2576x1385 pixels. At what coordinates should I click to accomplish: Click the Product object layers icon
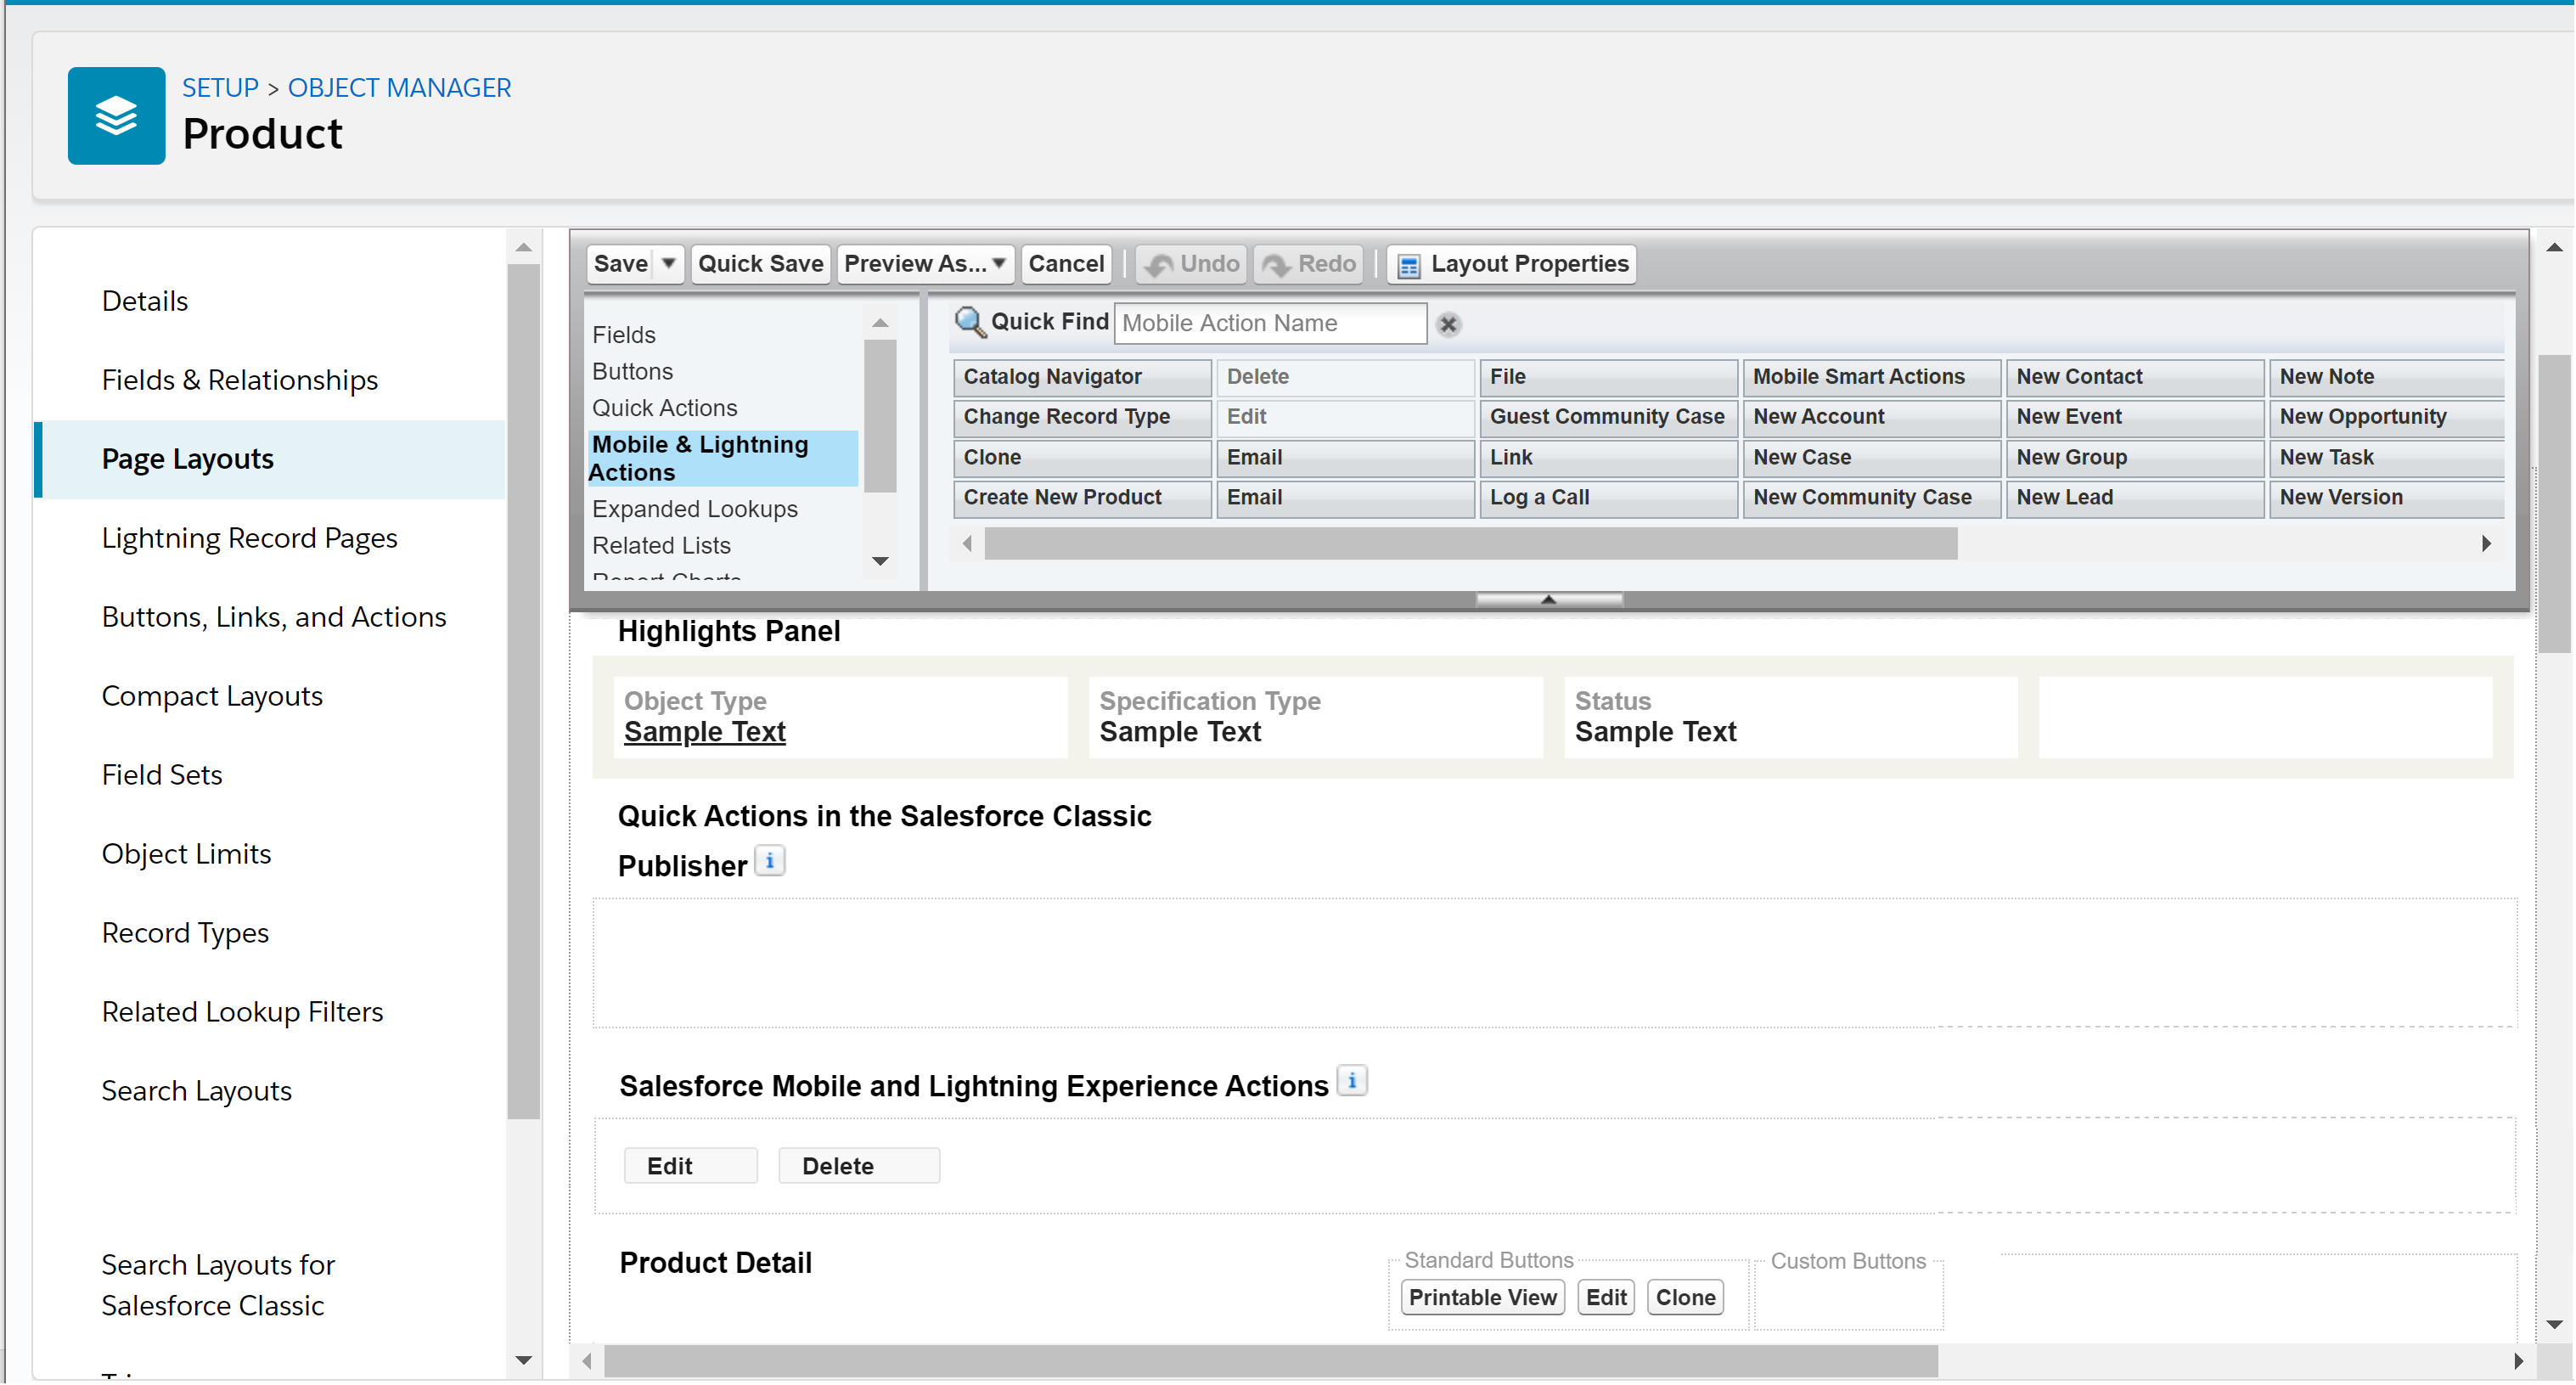[x=116, y=116]
